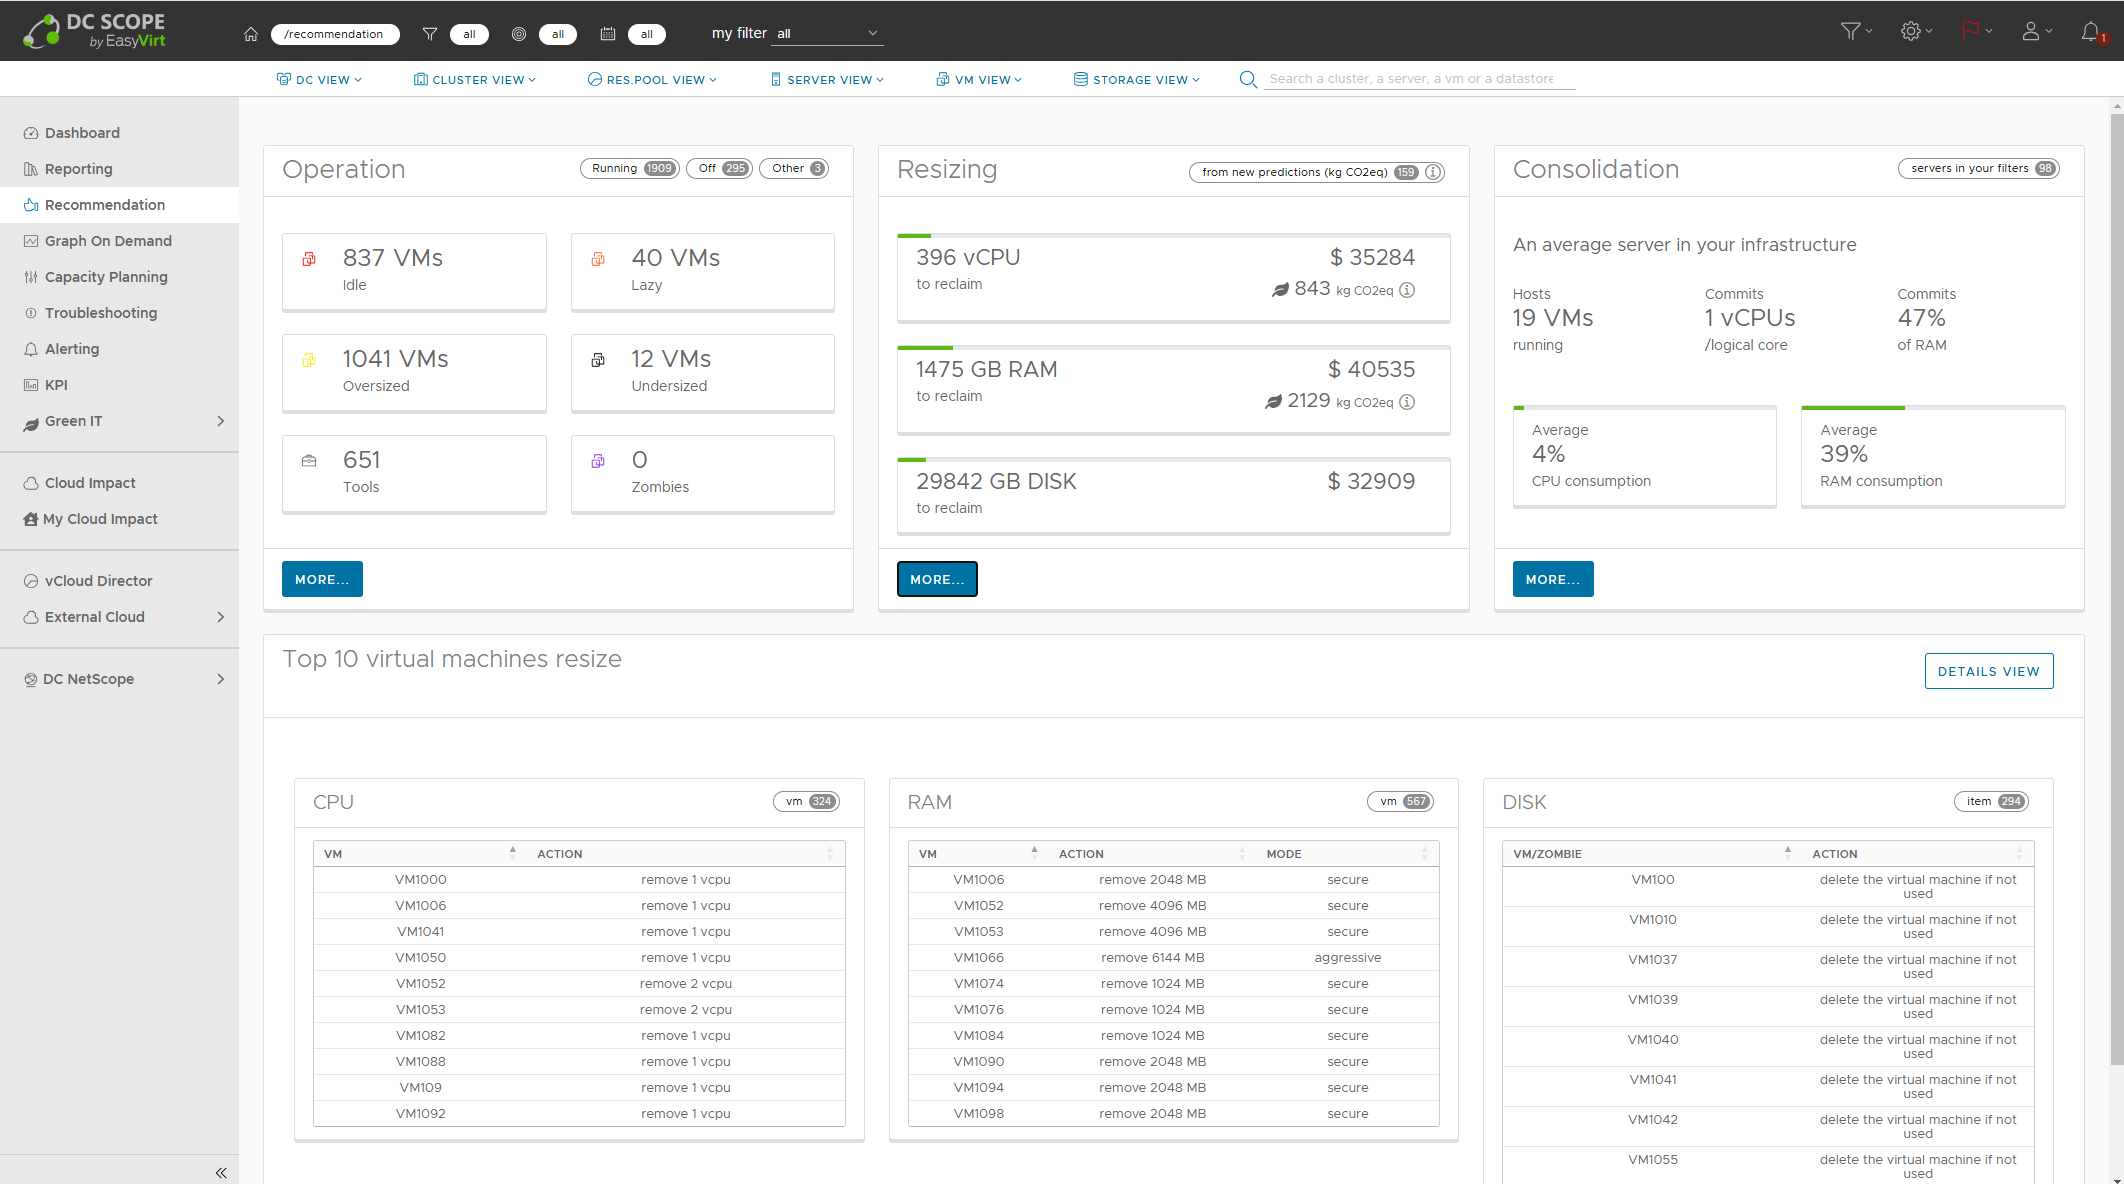Click the Idle VMs icon
Screen dimensions: 2124x1184
click(x=309, y=259)
